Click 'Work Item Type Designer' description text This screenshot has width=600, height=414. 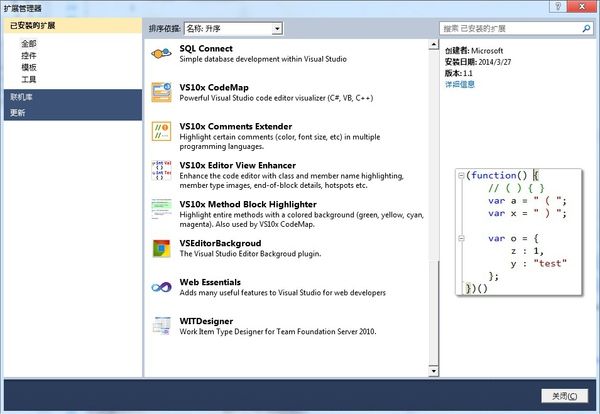click(x=278, y=332)
